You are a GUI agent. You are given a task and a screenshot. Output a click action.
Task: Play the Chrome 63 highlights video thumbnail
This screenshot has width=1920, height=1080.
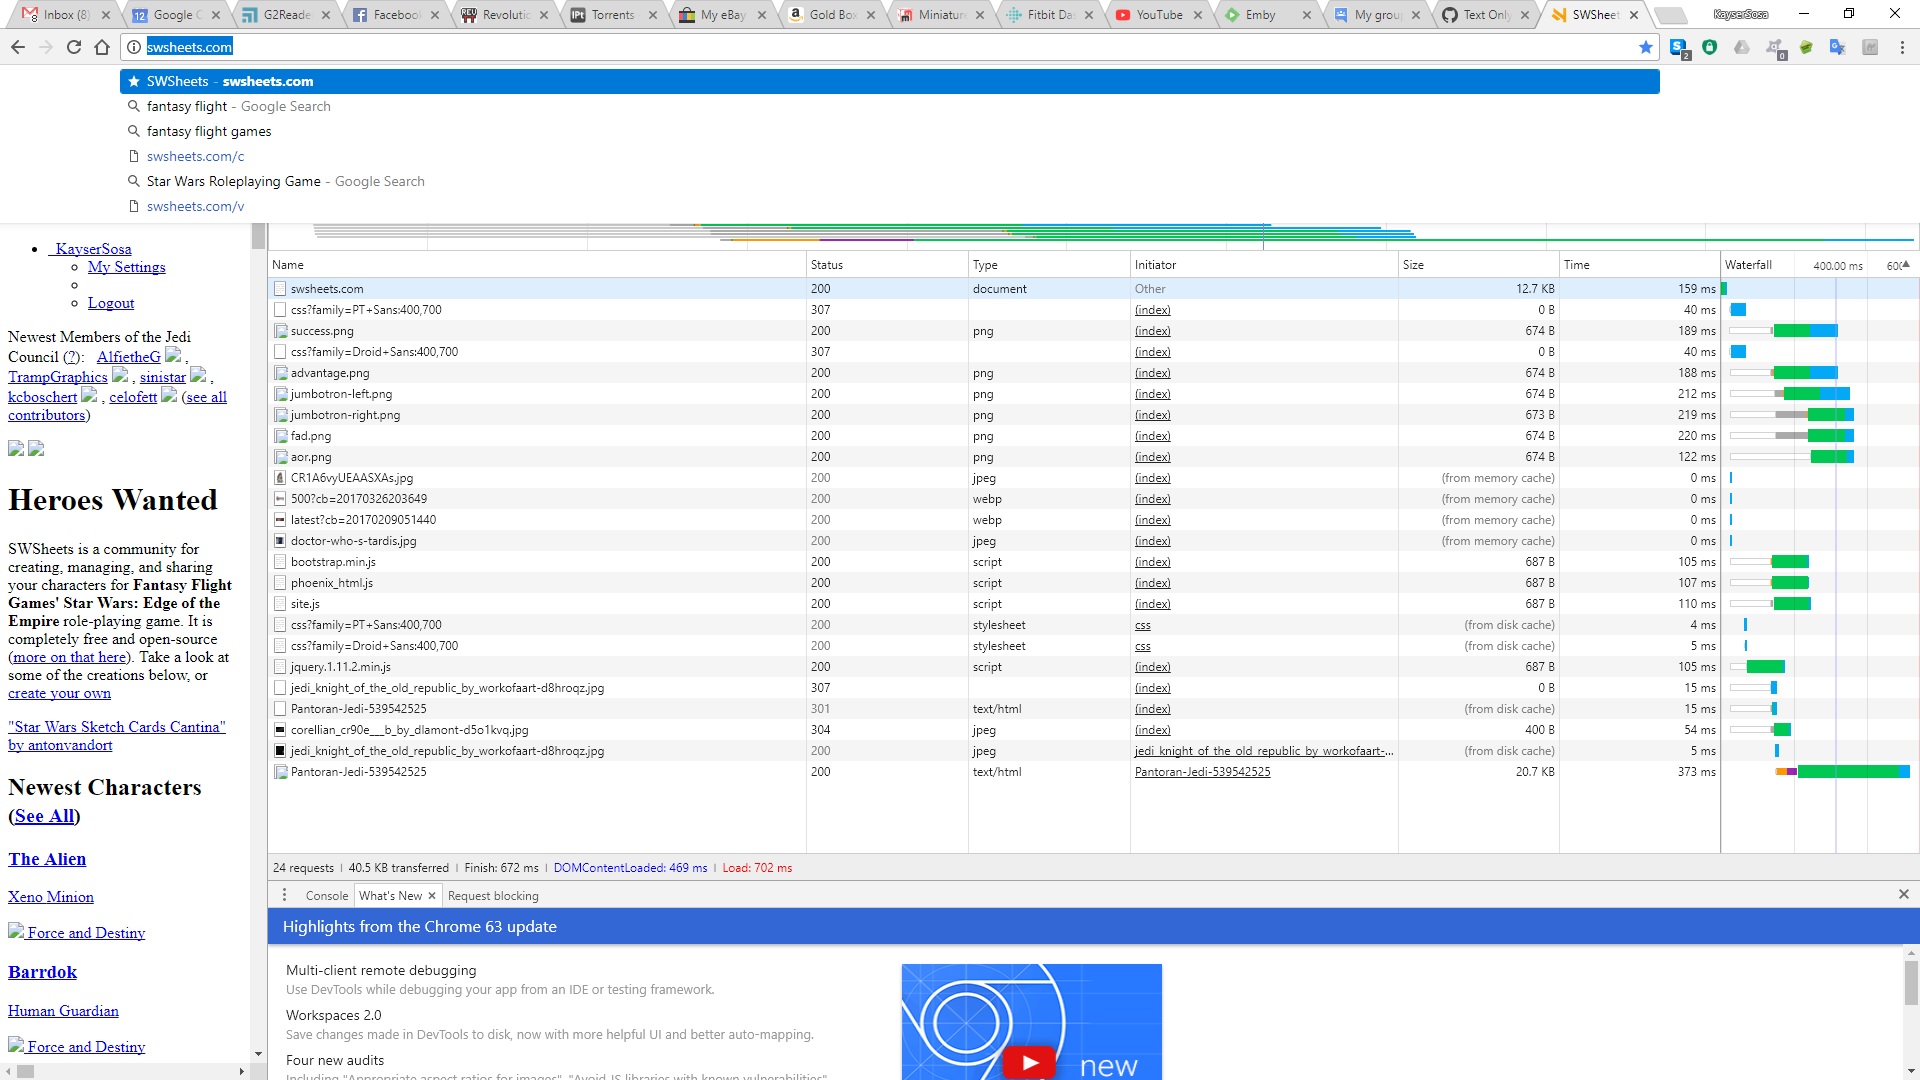pyautogui.click(x=1031, y=1062)
